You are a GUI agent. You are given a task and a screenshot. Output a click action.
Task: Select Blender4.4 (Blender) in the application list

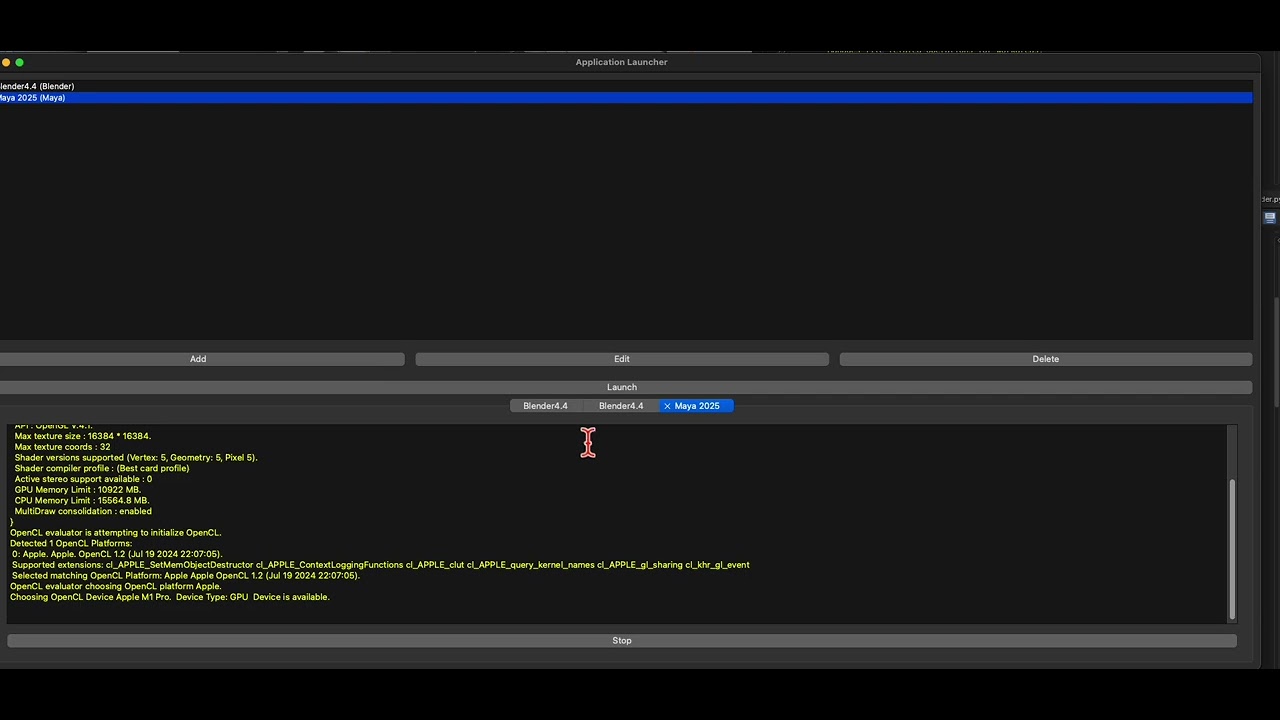pos(626,86)
